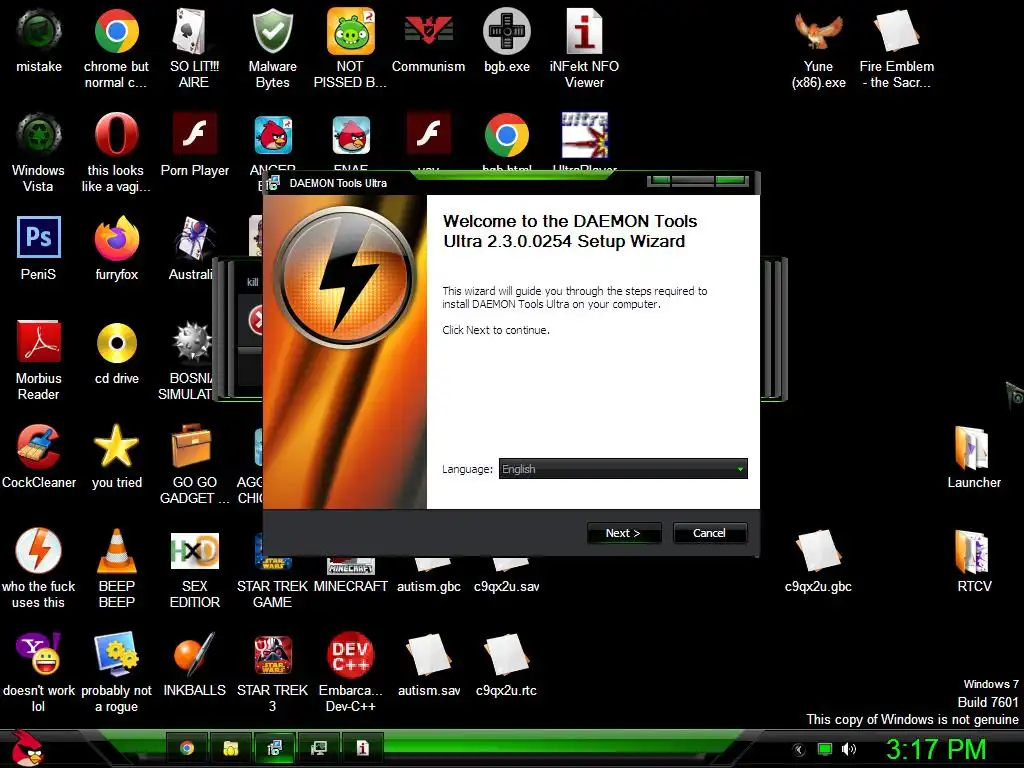Switch to Chrome in the taskbar
1024x768 pixels.
[x=187, y=748]
